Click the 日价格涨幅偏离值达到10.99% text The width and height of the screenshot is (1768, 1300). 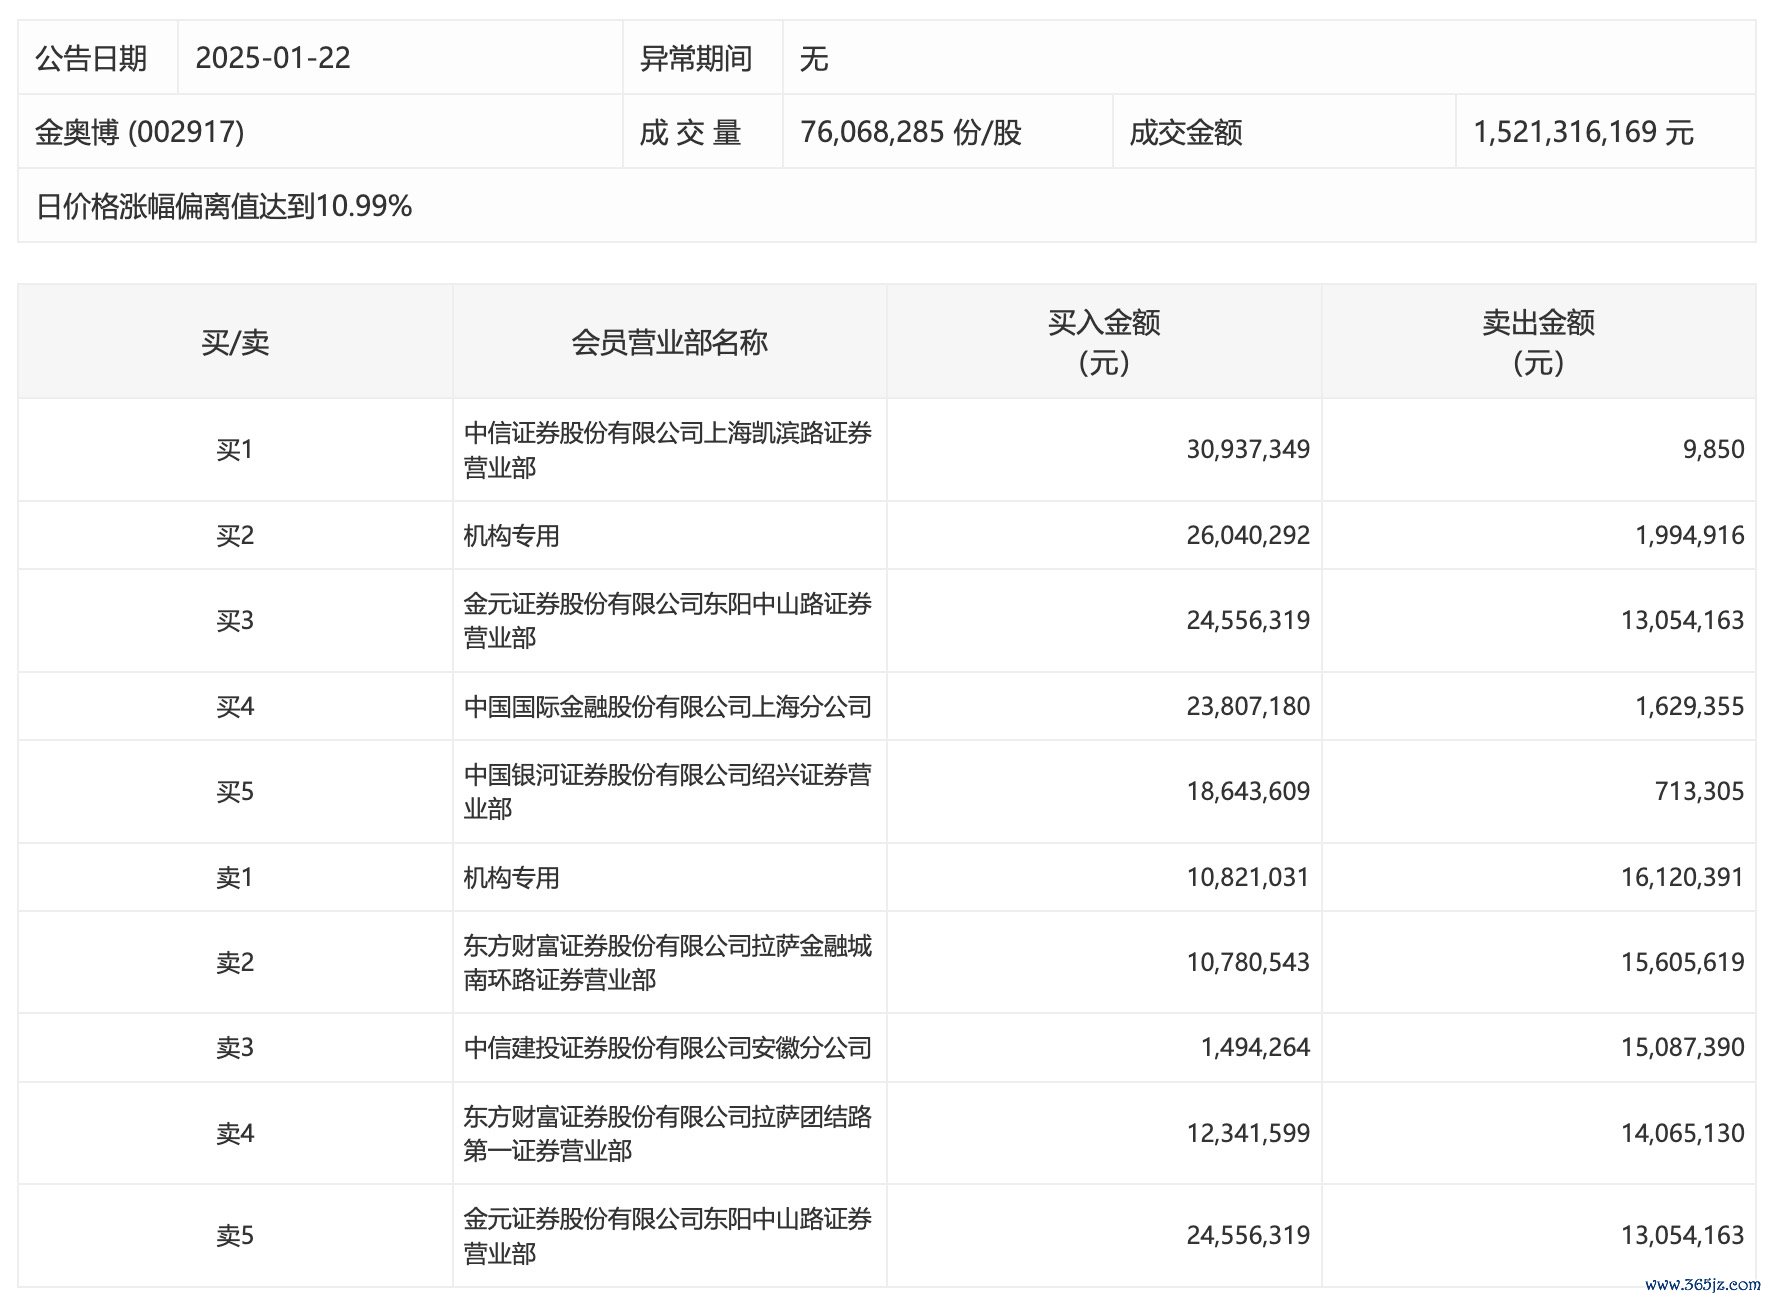click(224, 206)
